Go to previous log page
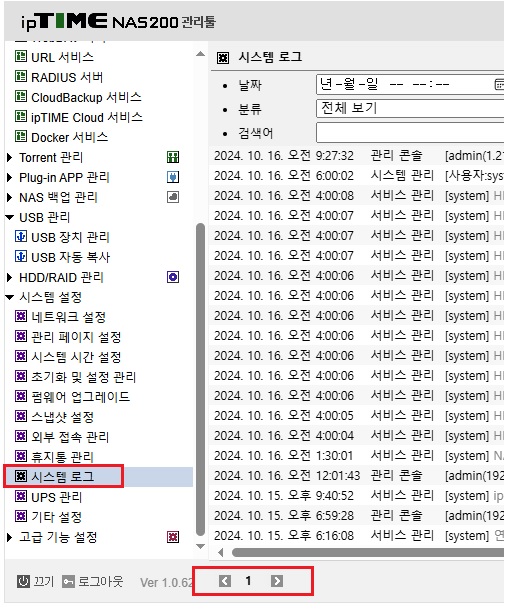514x614 pixels. [225, 581]
